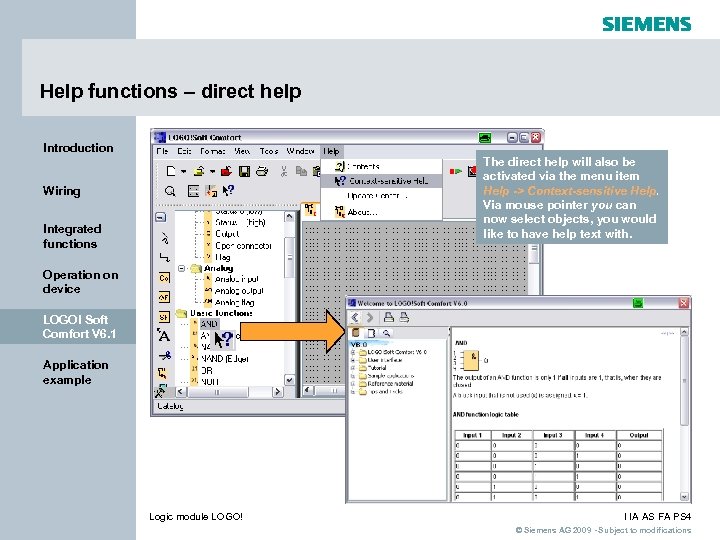The height and width of the screenshot is (540, 720).
Task: Select Analog input in catalog tree
Action: coord(236,279)
